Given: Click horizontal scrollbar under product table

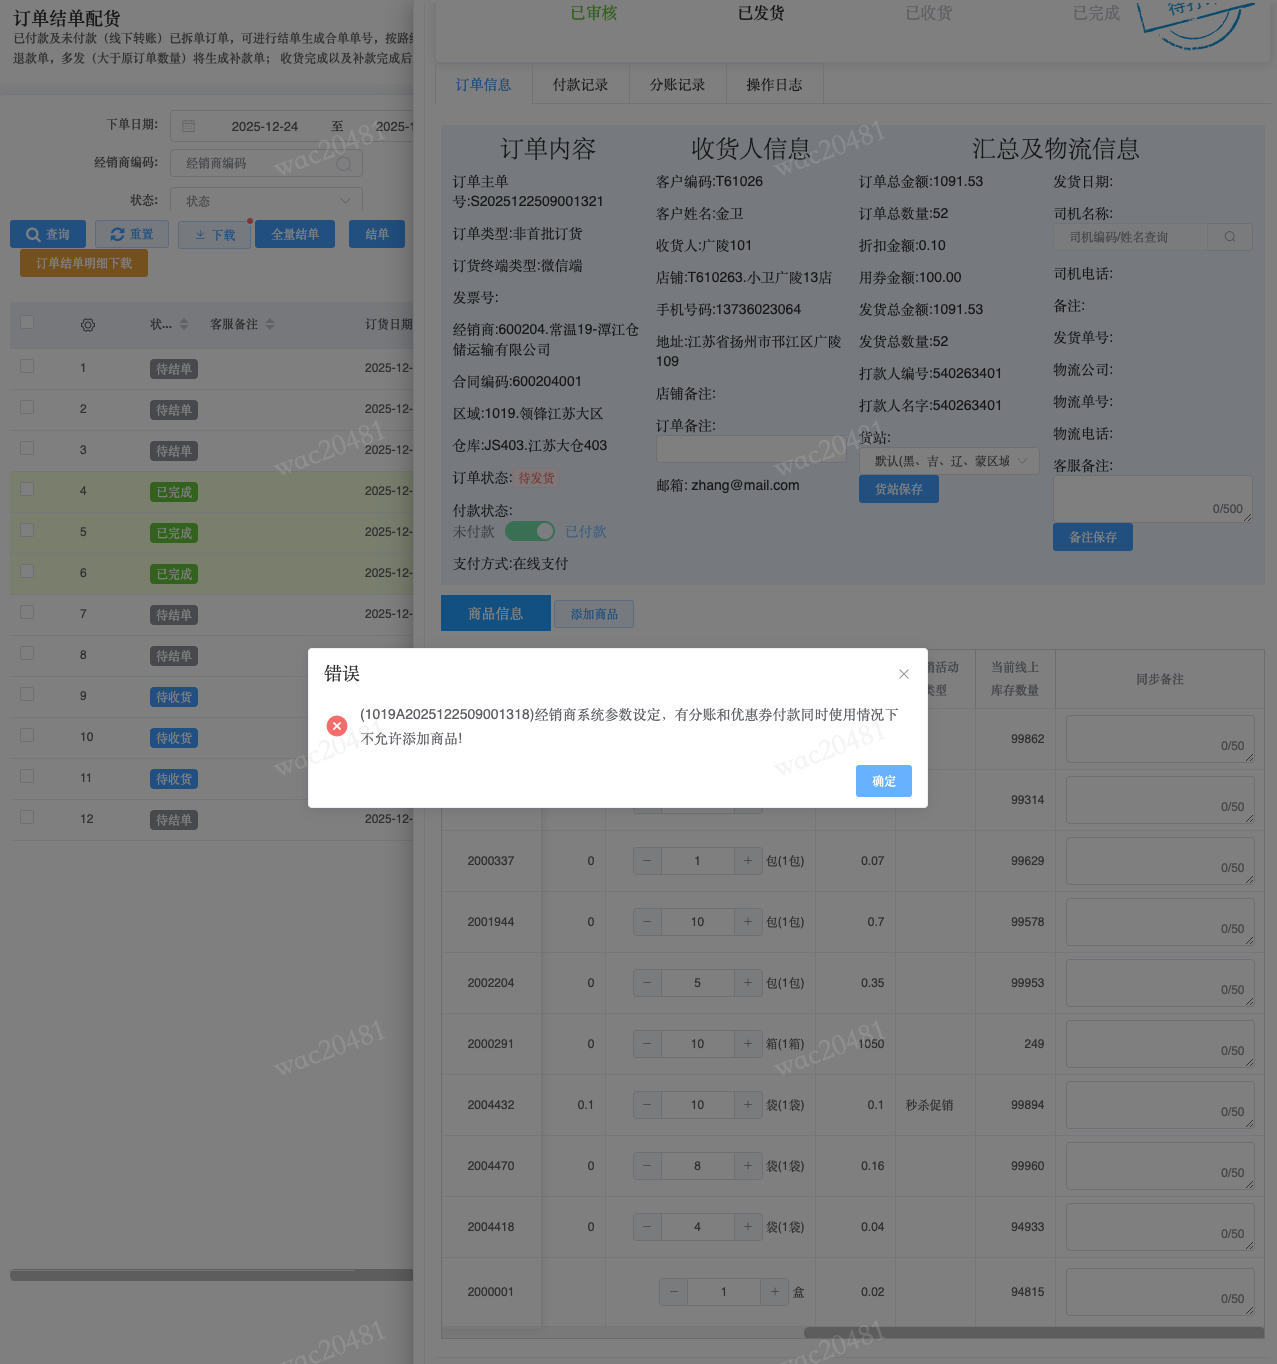Looking at the screenshot, I should pos(1034,1332).
